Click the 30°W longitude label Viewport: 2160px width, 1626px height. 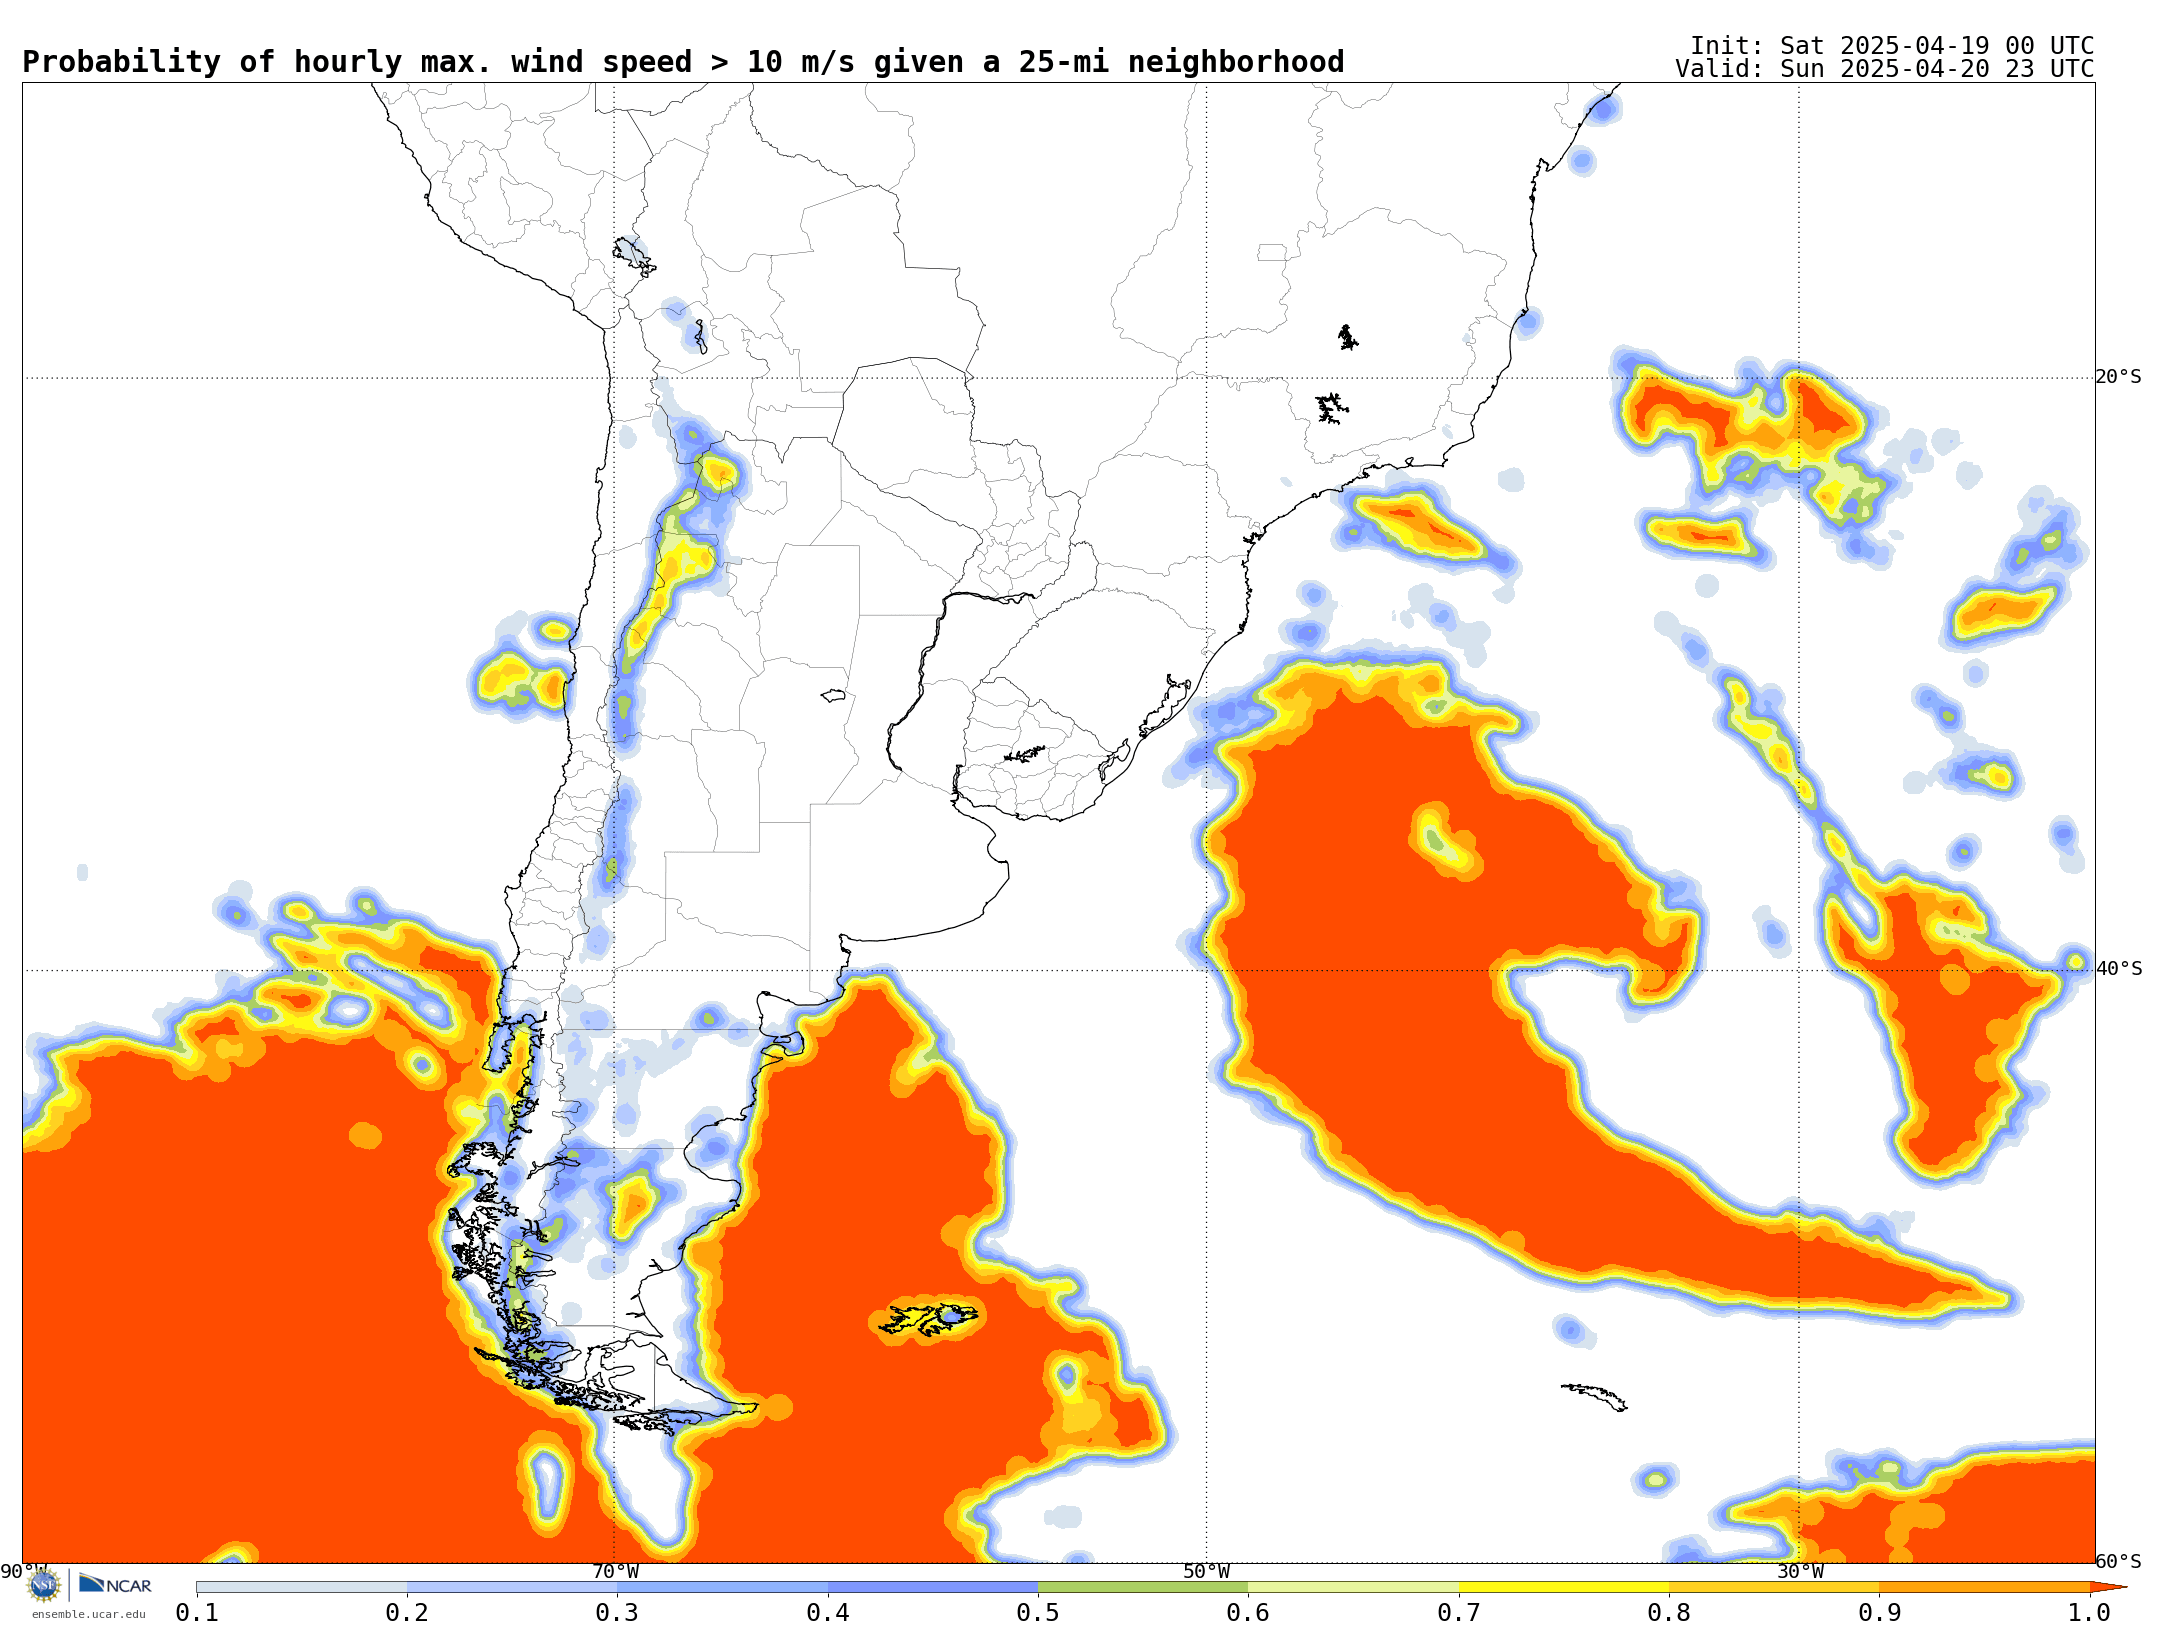point(1800,1572)
